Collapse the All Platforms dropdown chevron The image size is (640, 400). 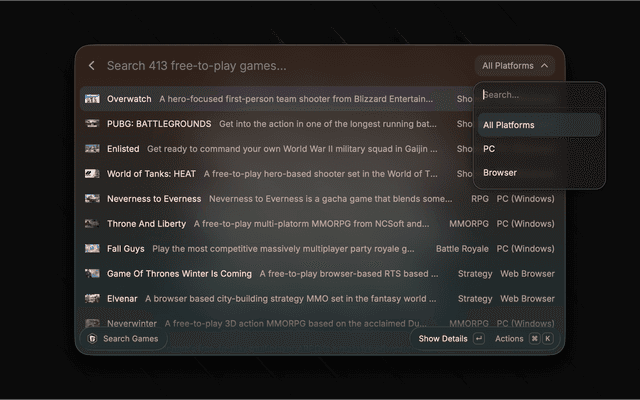pos(544,66)
